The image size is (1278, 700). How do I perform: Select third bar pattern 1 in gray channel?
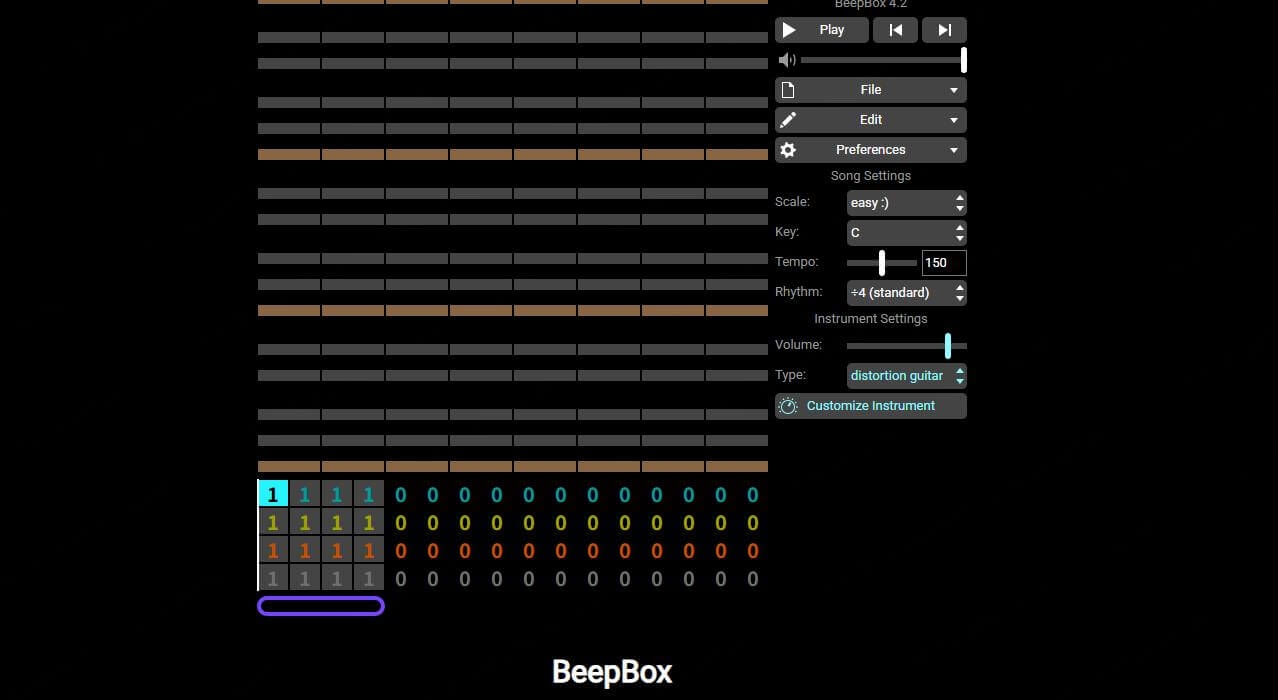(x=337, y=578)
